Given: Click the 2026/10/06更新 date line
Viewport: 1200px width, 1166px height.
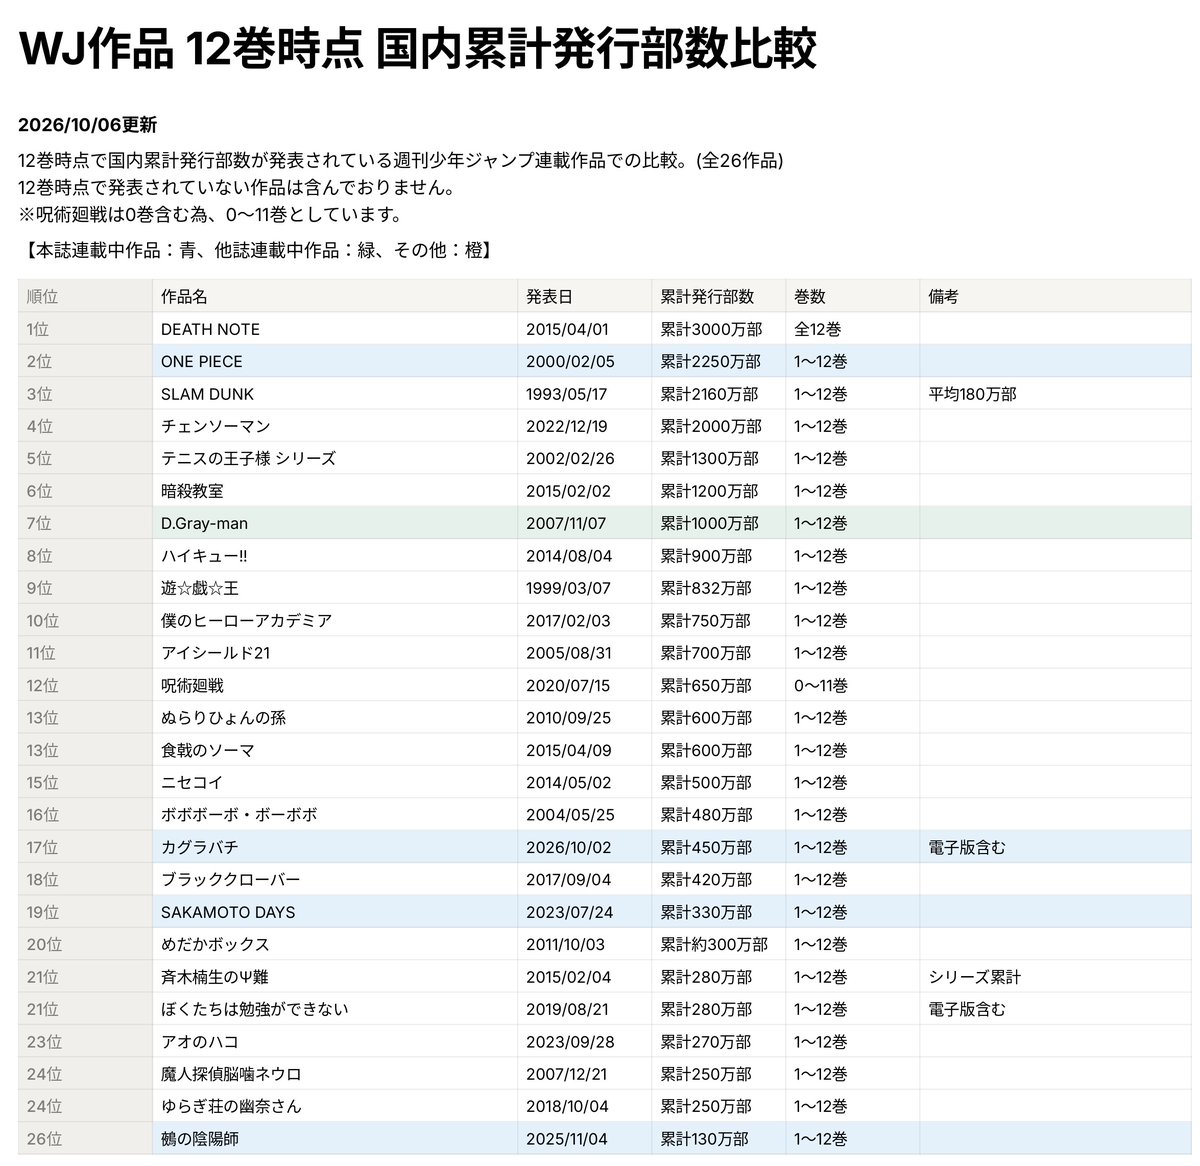Looking at the screenshot, I should tap(87, 125).
